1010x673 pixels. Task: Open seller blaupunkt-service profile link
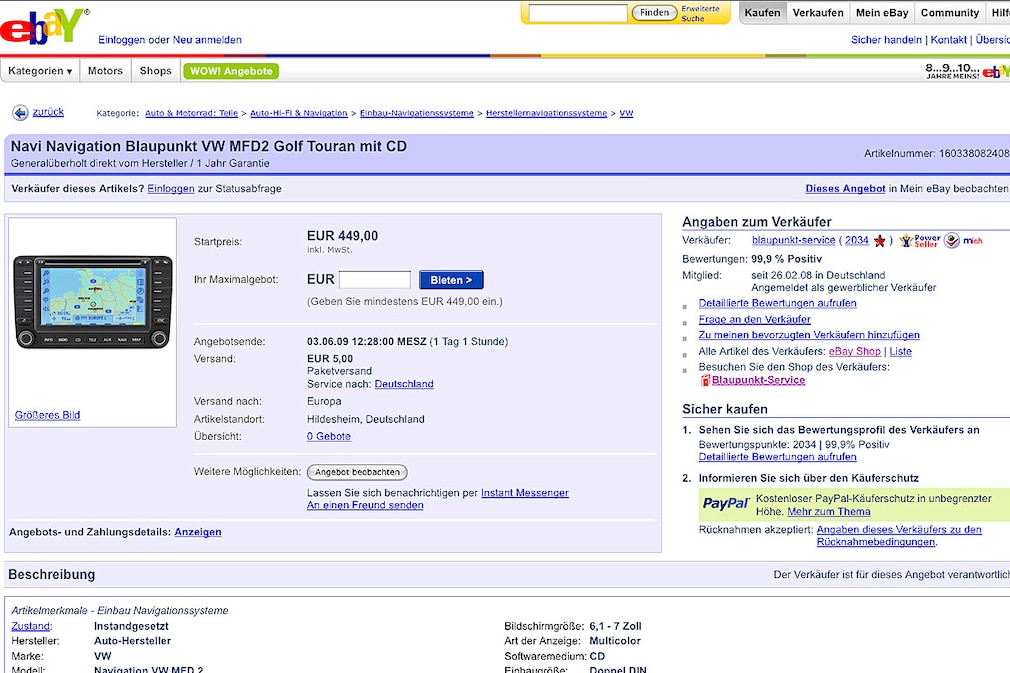794,240
